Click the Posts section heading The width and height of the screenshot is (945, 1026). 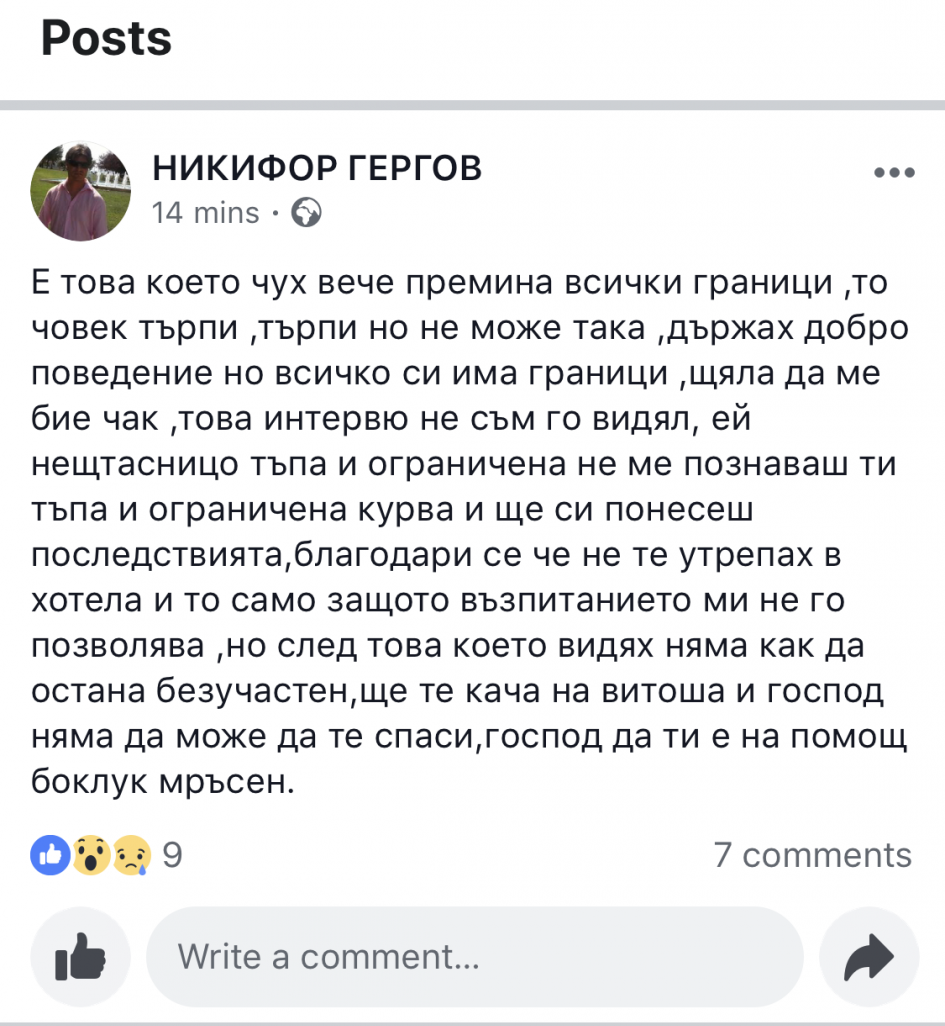107,38
